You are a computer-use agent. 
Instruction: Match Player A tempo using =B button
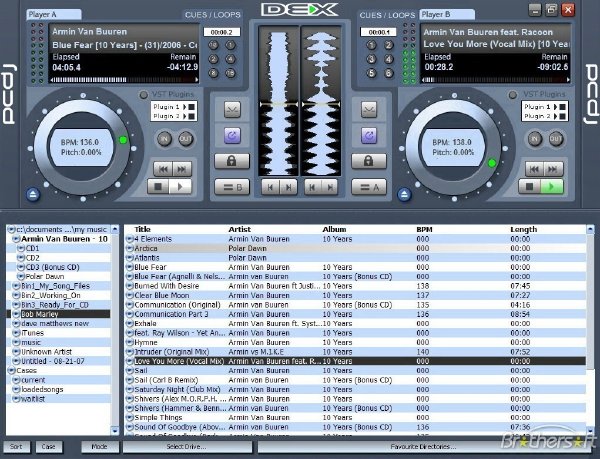(232, 187)
